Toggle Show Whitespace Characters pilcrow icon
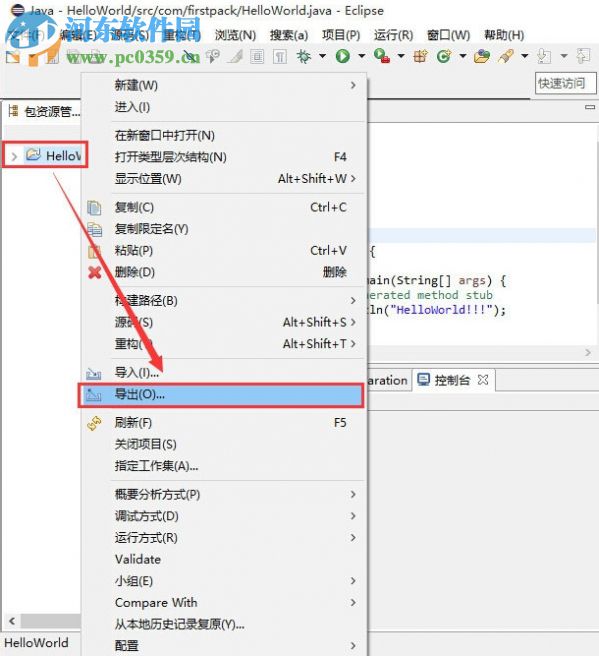The image size is (599, 656). click(280, 56)
